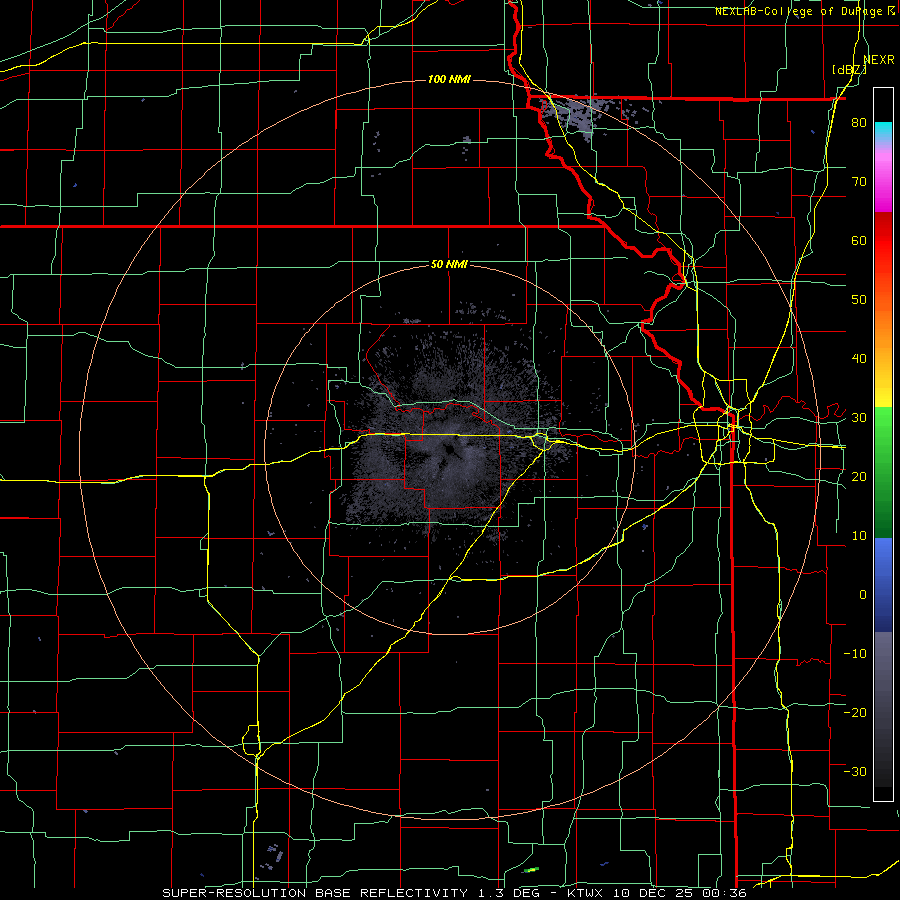Click the 60 dBZ scale value
This screenshot has width=900, height=900.
tap(859, 240)
